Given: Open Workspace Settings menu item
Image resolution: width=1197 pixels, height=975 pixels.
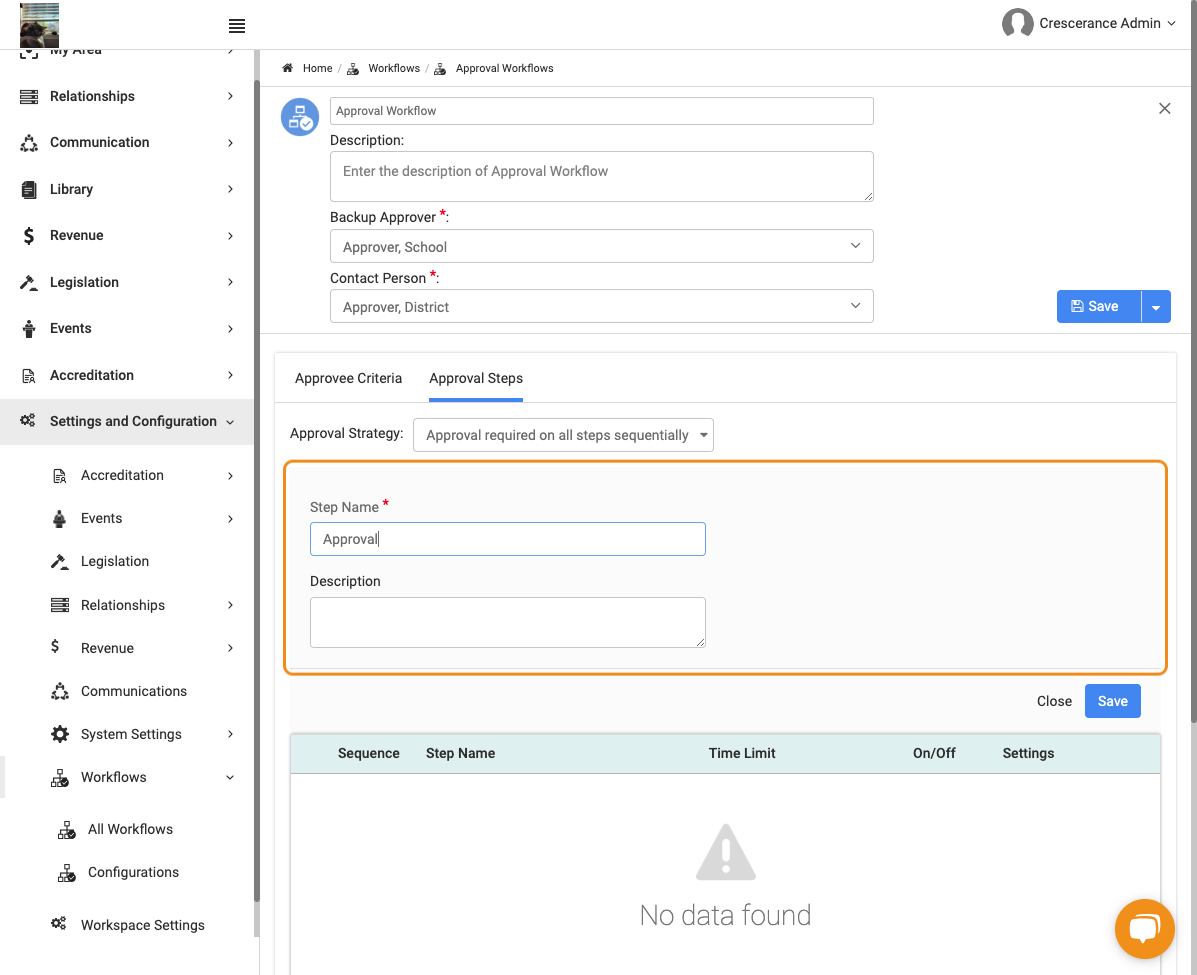Looking at the screenshot, I should [x=143, y=925].
